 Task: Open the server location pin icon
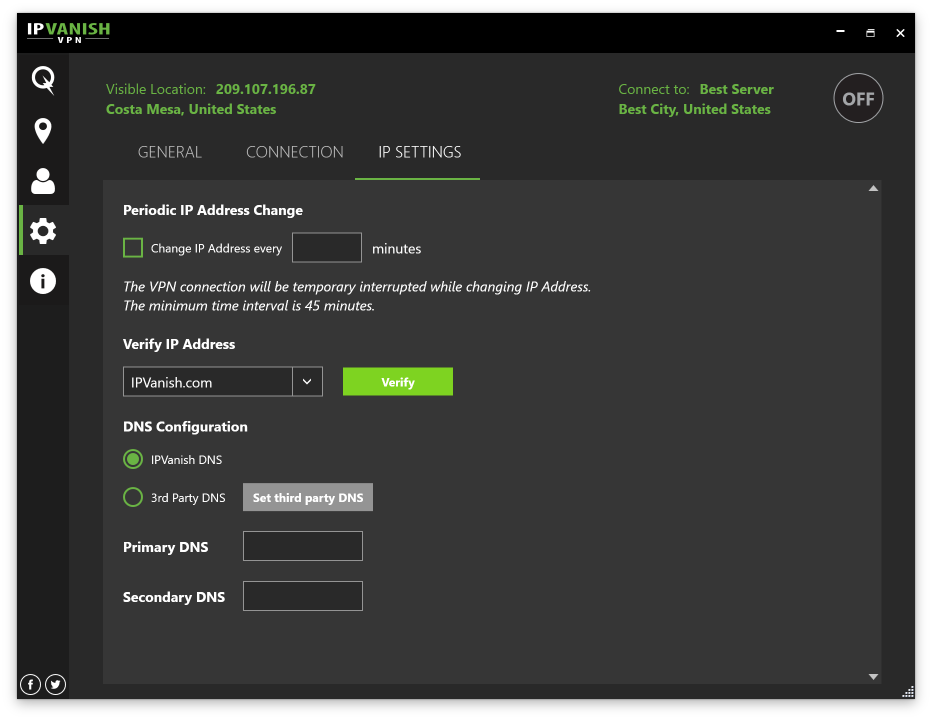coord(43,131)
